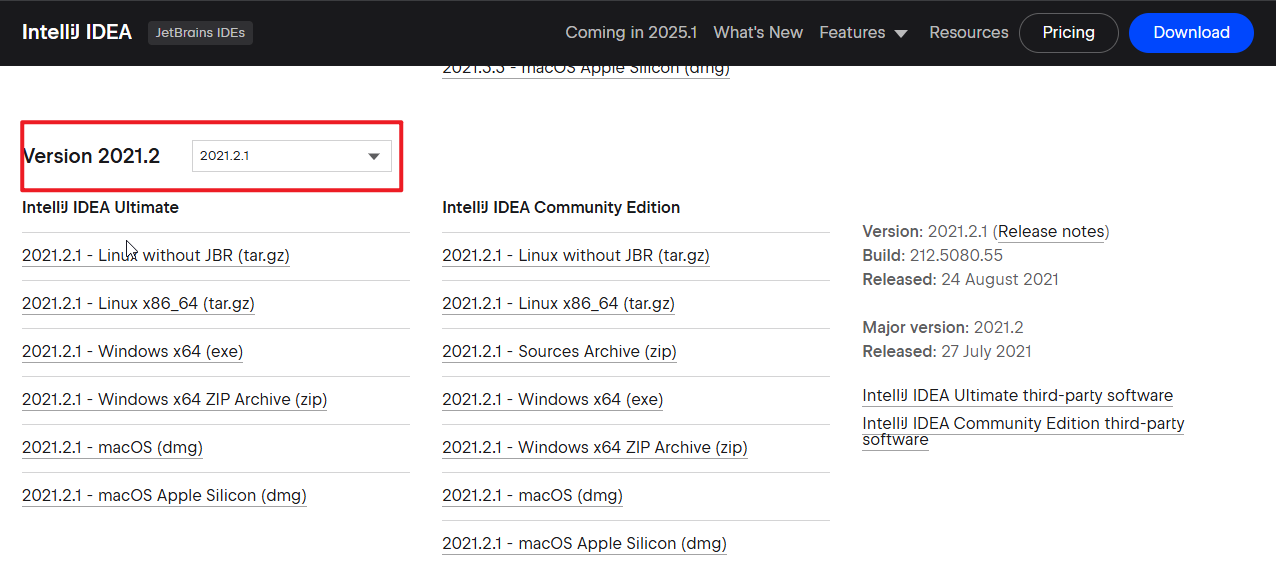This screenshot has height=576, width=1276.
Task: Go to What's New page
Action: tap(758, 32)
